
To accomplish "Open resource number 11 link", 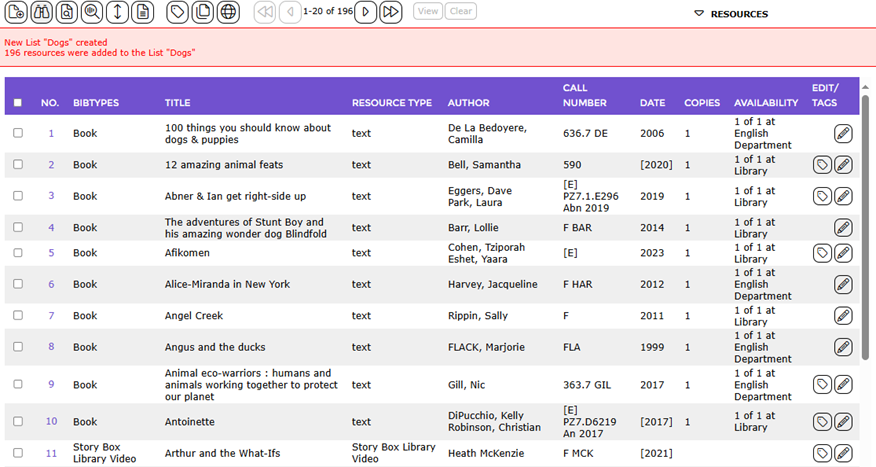I will tap(51, 453).
